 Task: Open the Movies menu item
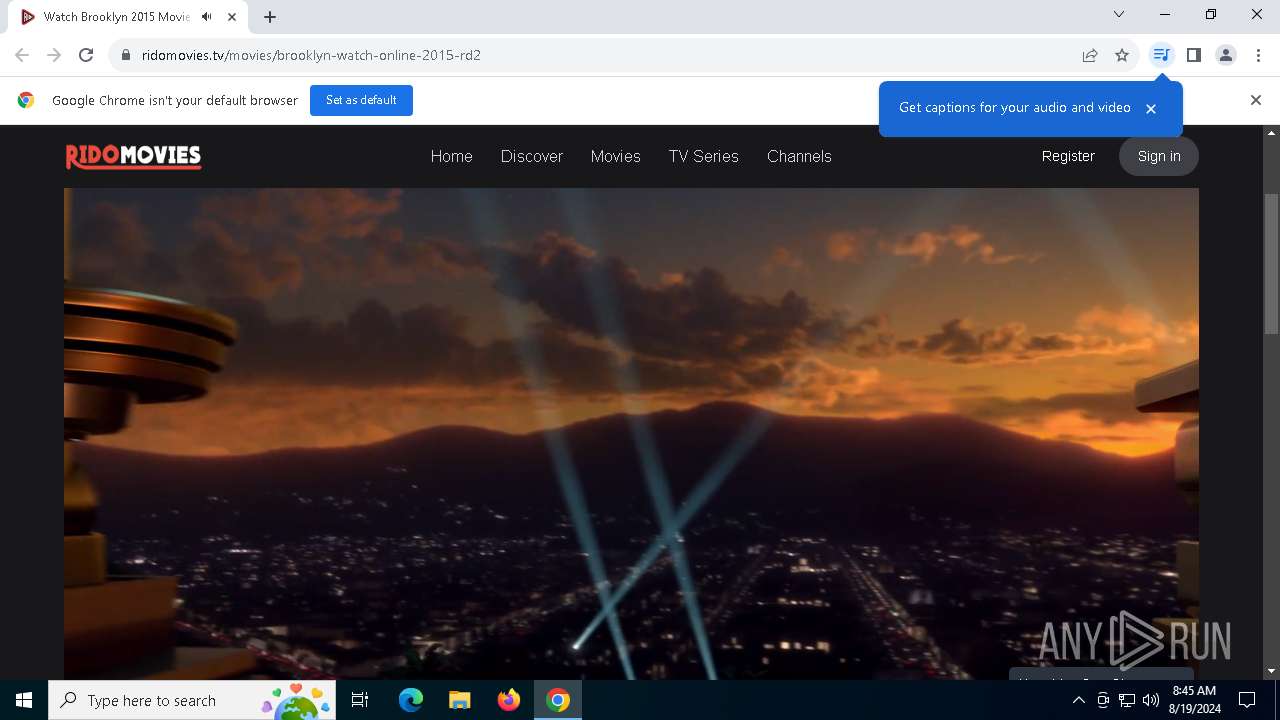coord(615,156)
